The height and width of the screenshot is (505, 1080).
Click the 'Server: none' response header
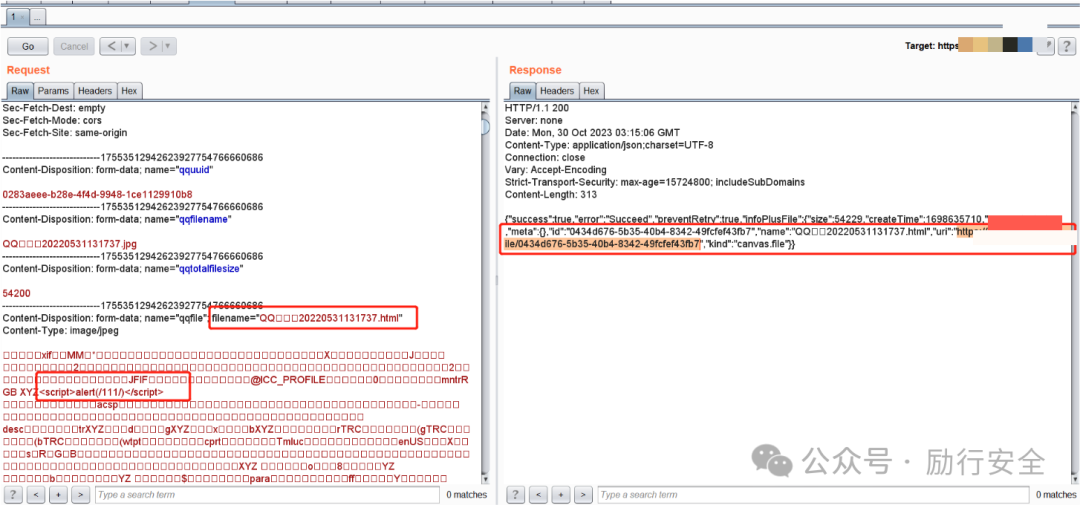tap(533, 121)
